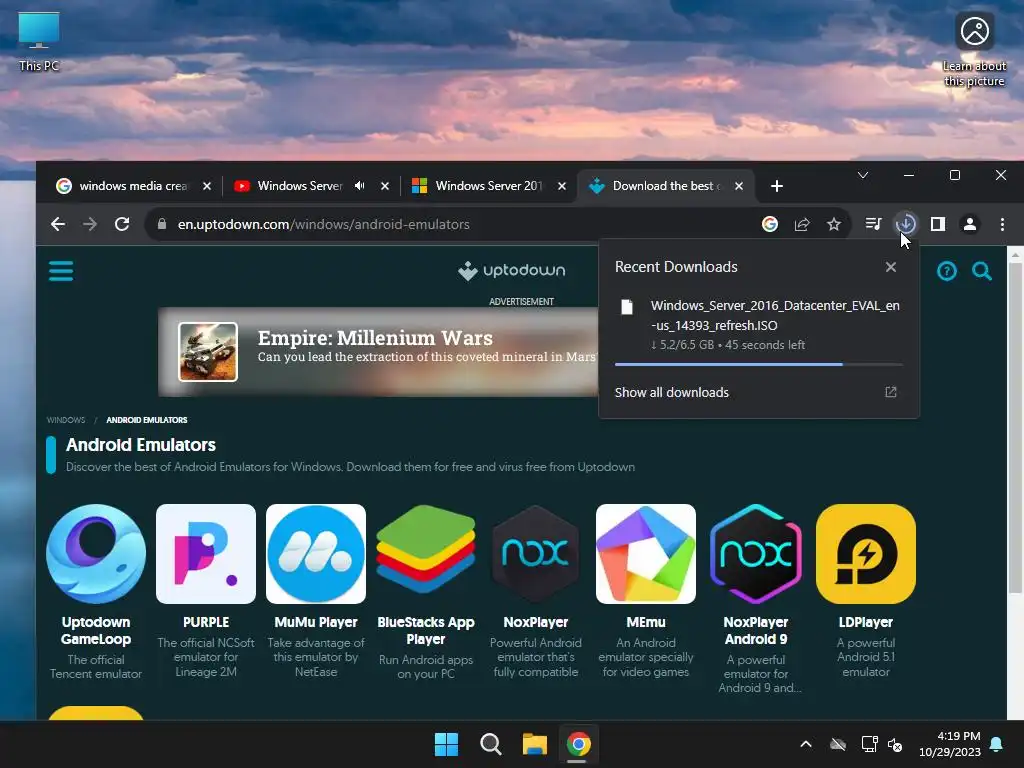Click the Google icon in address bar

[x=770, y=224]
